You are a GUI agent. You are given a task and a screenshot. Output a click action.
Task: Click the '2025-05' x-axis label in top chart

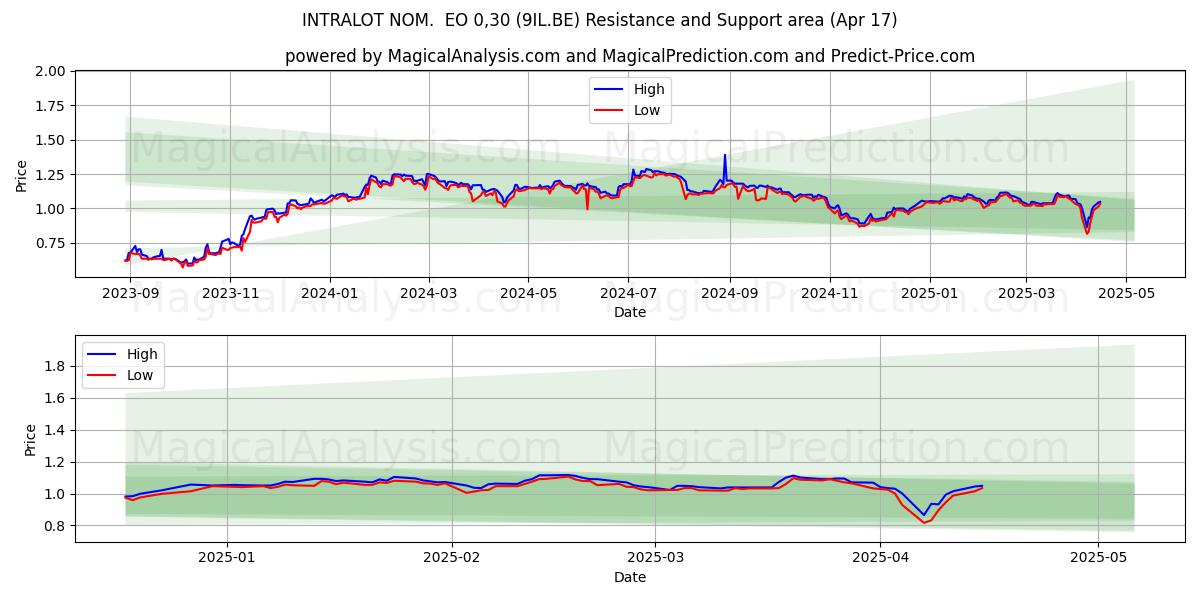(1125, 293)
